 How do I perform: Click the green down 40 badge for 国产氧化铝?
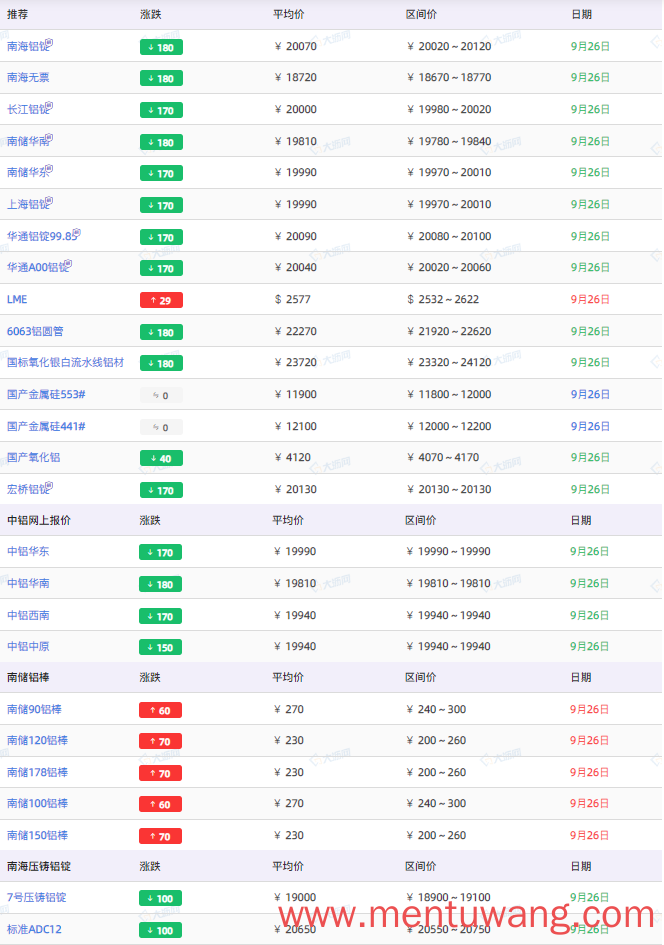161,458
